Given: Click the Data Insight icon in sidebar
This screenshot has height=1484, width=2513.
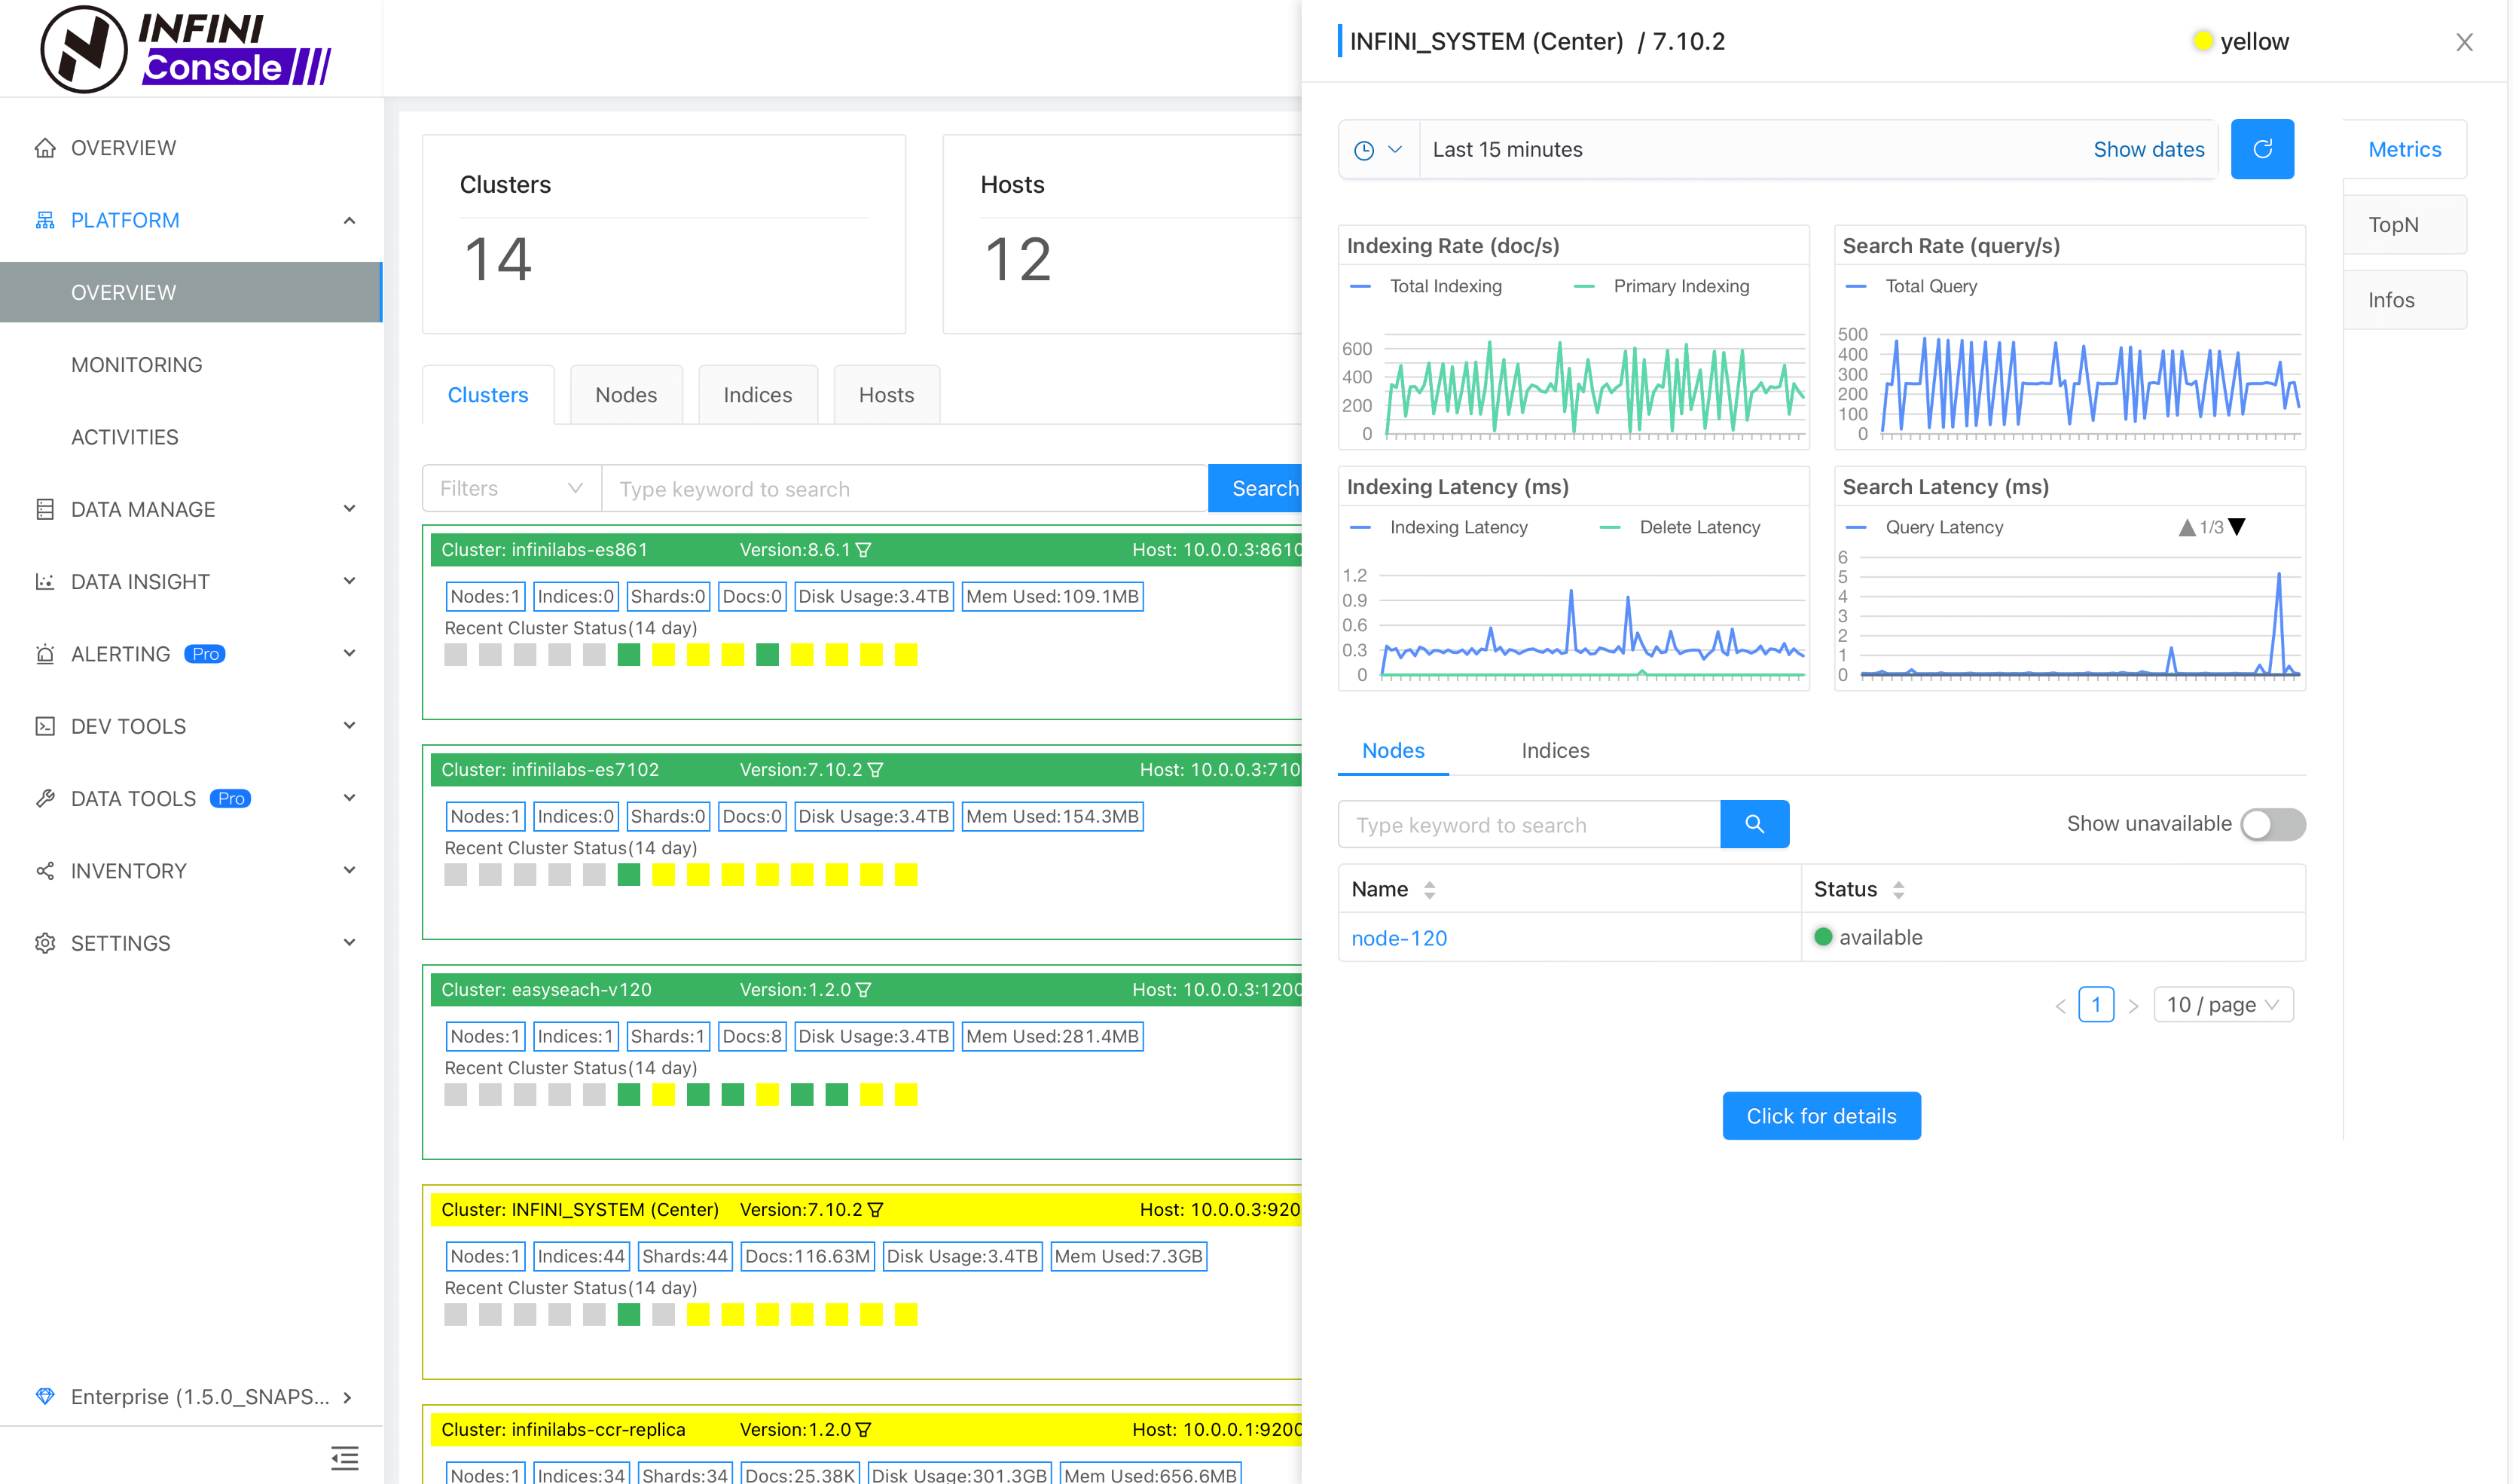Looking at the screenshot, I should point(46,582).
